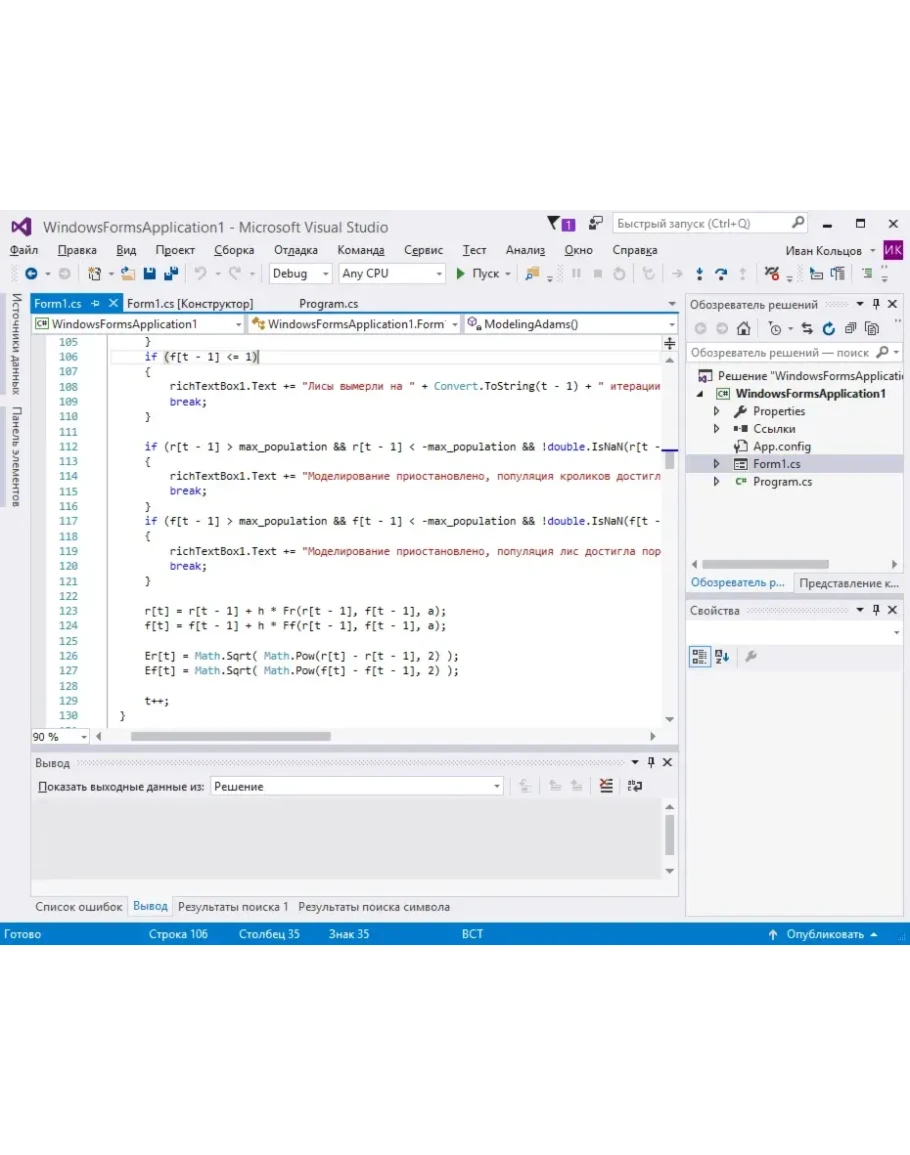
Task: Open the Any CPU platform dropdown
Action: (392, 273)
